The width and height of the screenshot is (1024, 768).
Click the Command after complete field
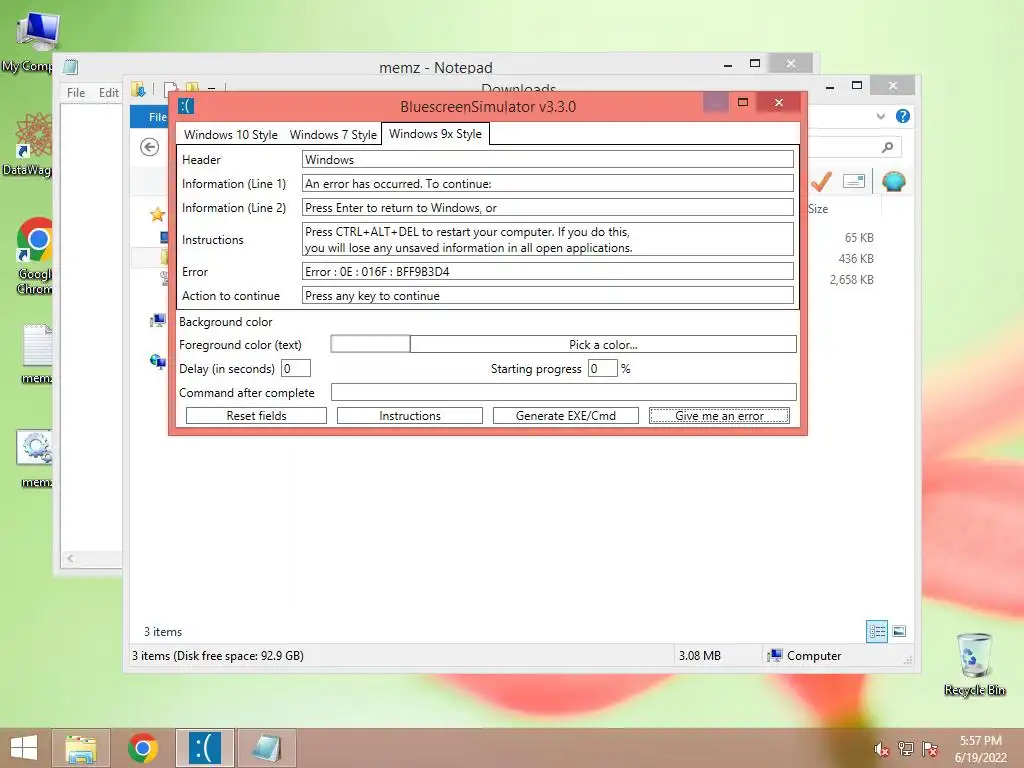coord(564,392)
